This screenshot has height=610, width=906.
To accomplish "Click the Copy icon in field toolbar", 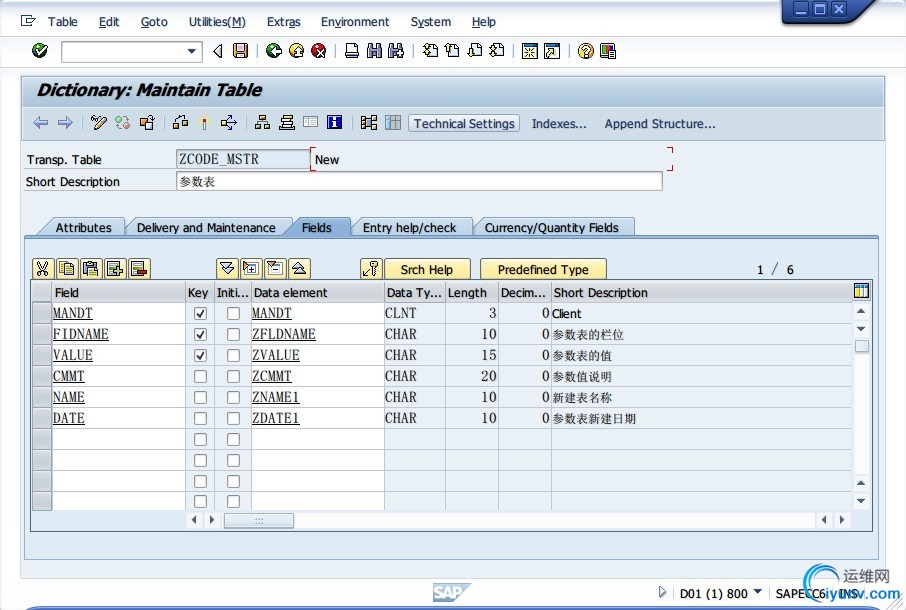I will (x=67, y=269).
